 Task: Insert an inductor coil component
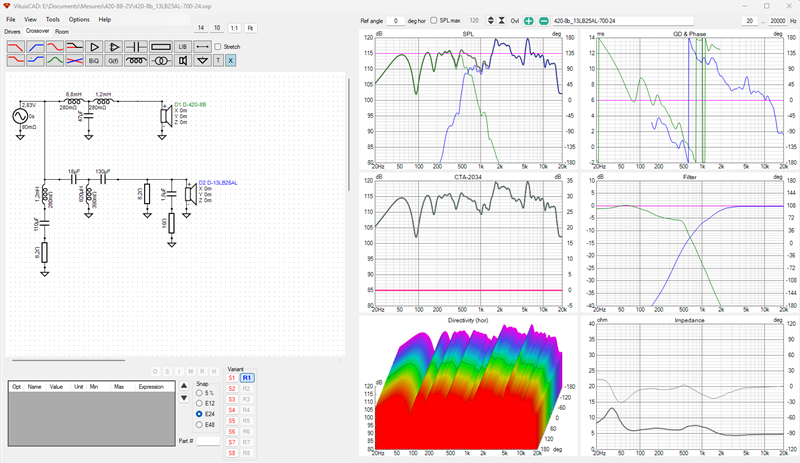point(136,61)
